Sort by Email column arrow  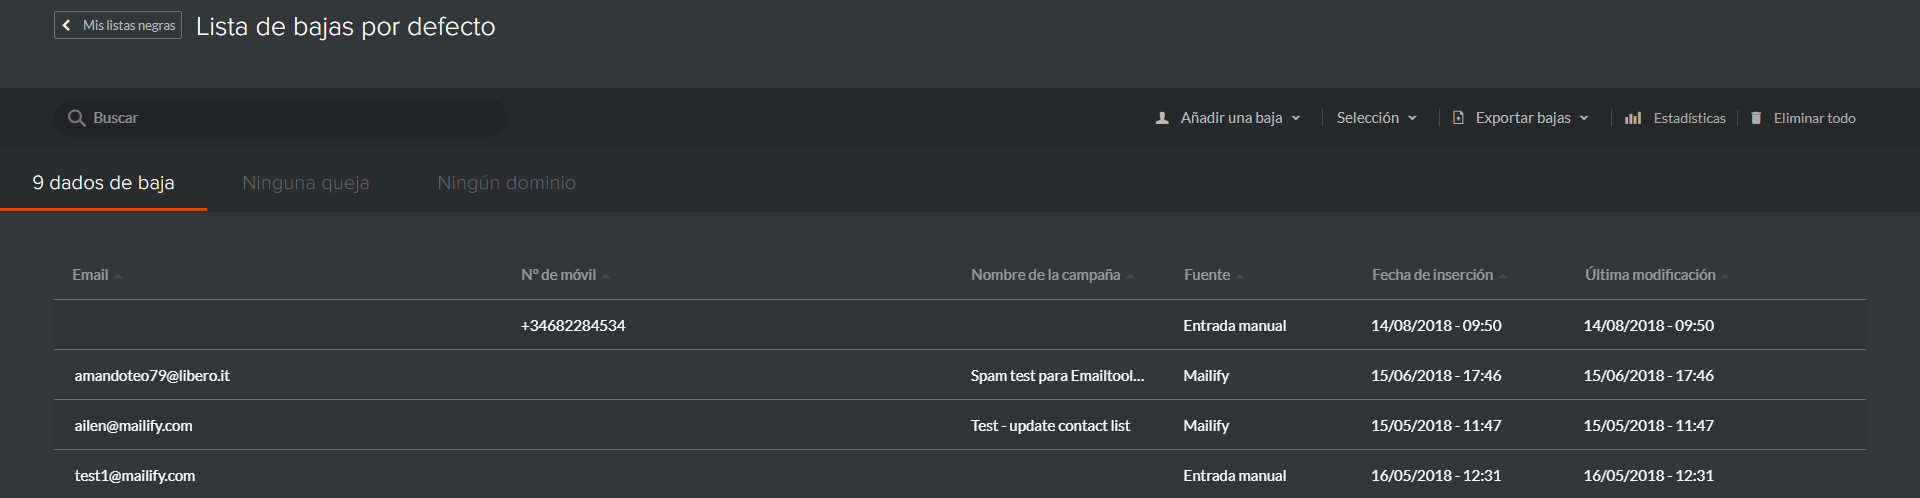tap(118, 276)
